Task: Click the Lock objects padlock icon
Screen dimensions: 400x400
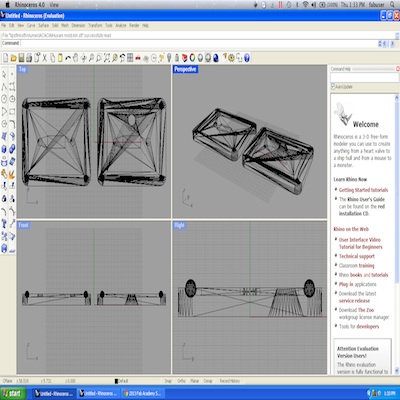Action: [177, 58]
